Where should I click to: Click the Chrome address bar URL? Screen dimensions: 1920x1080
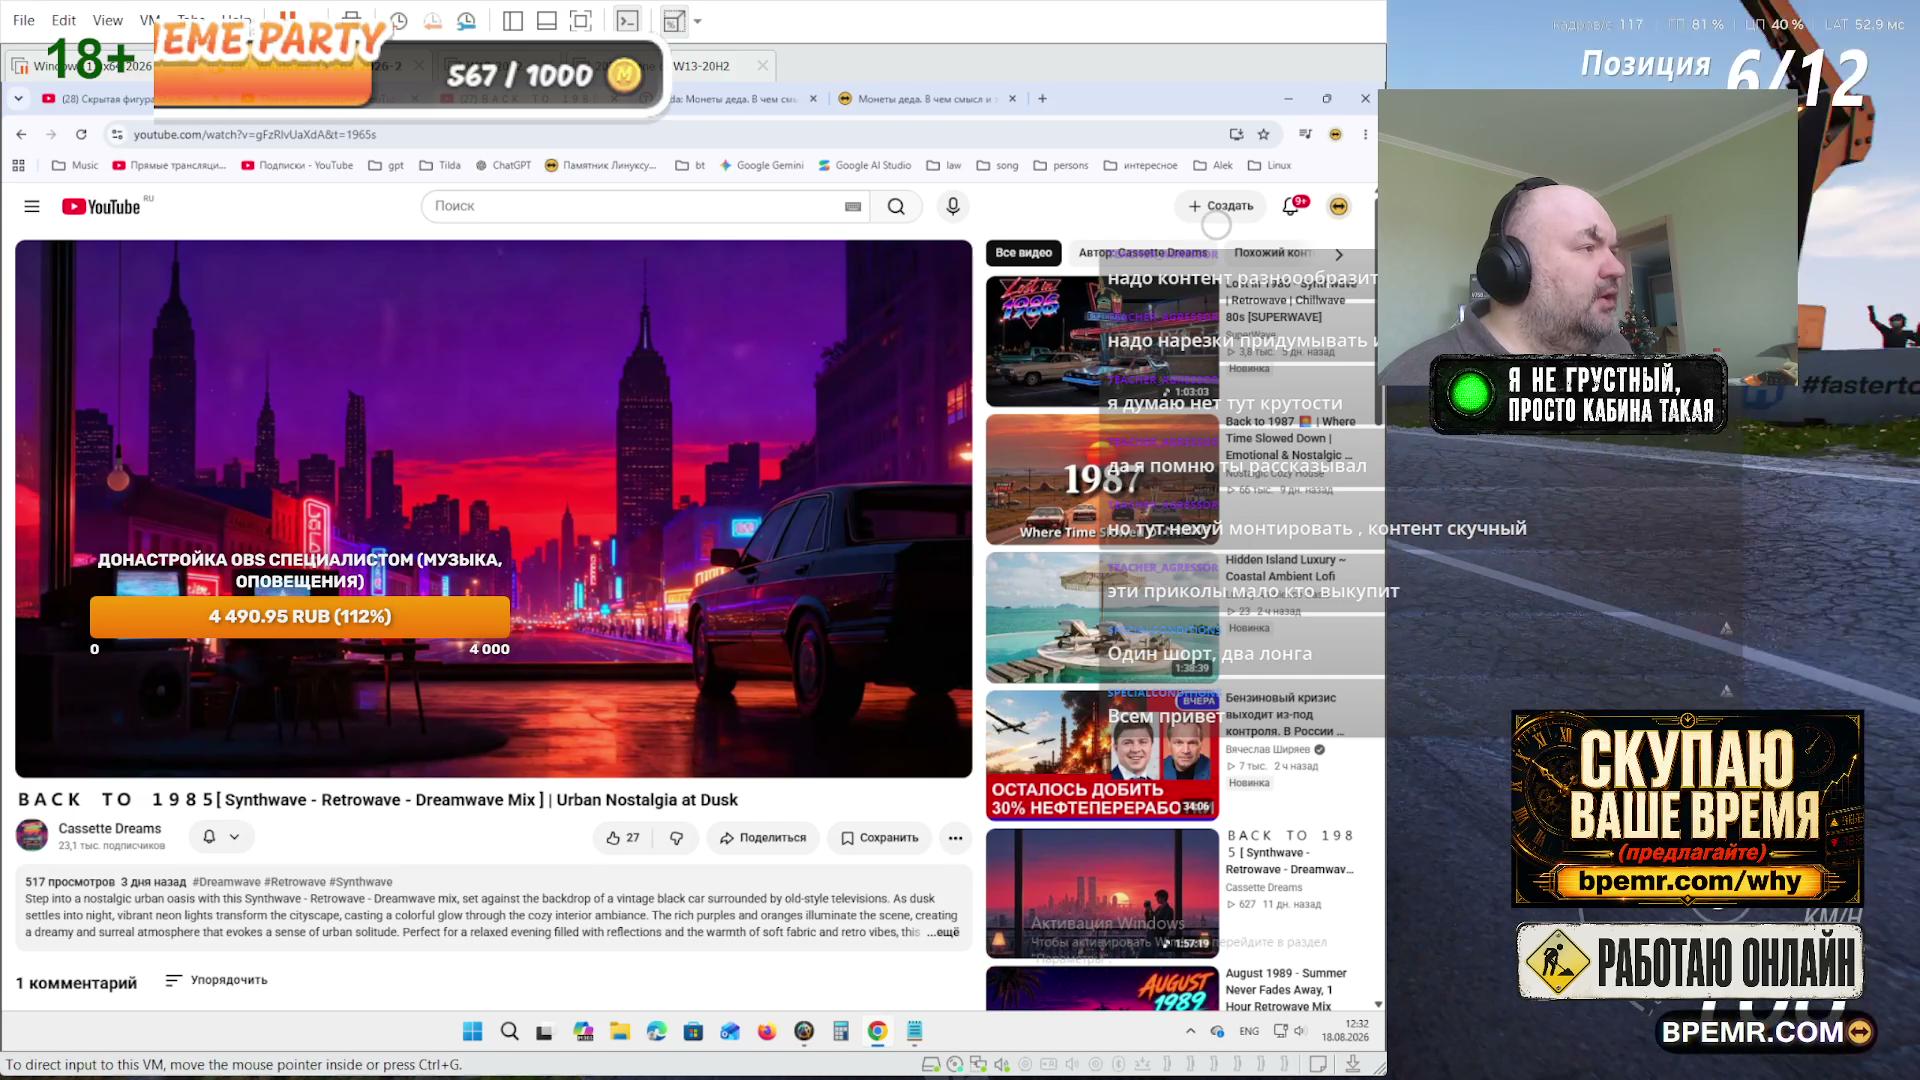point(255,135)
